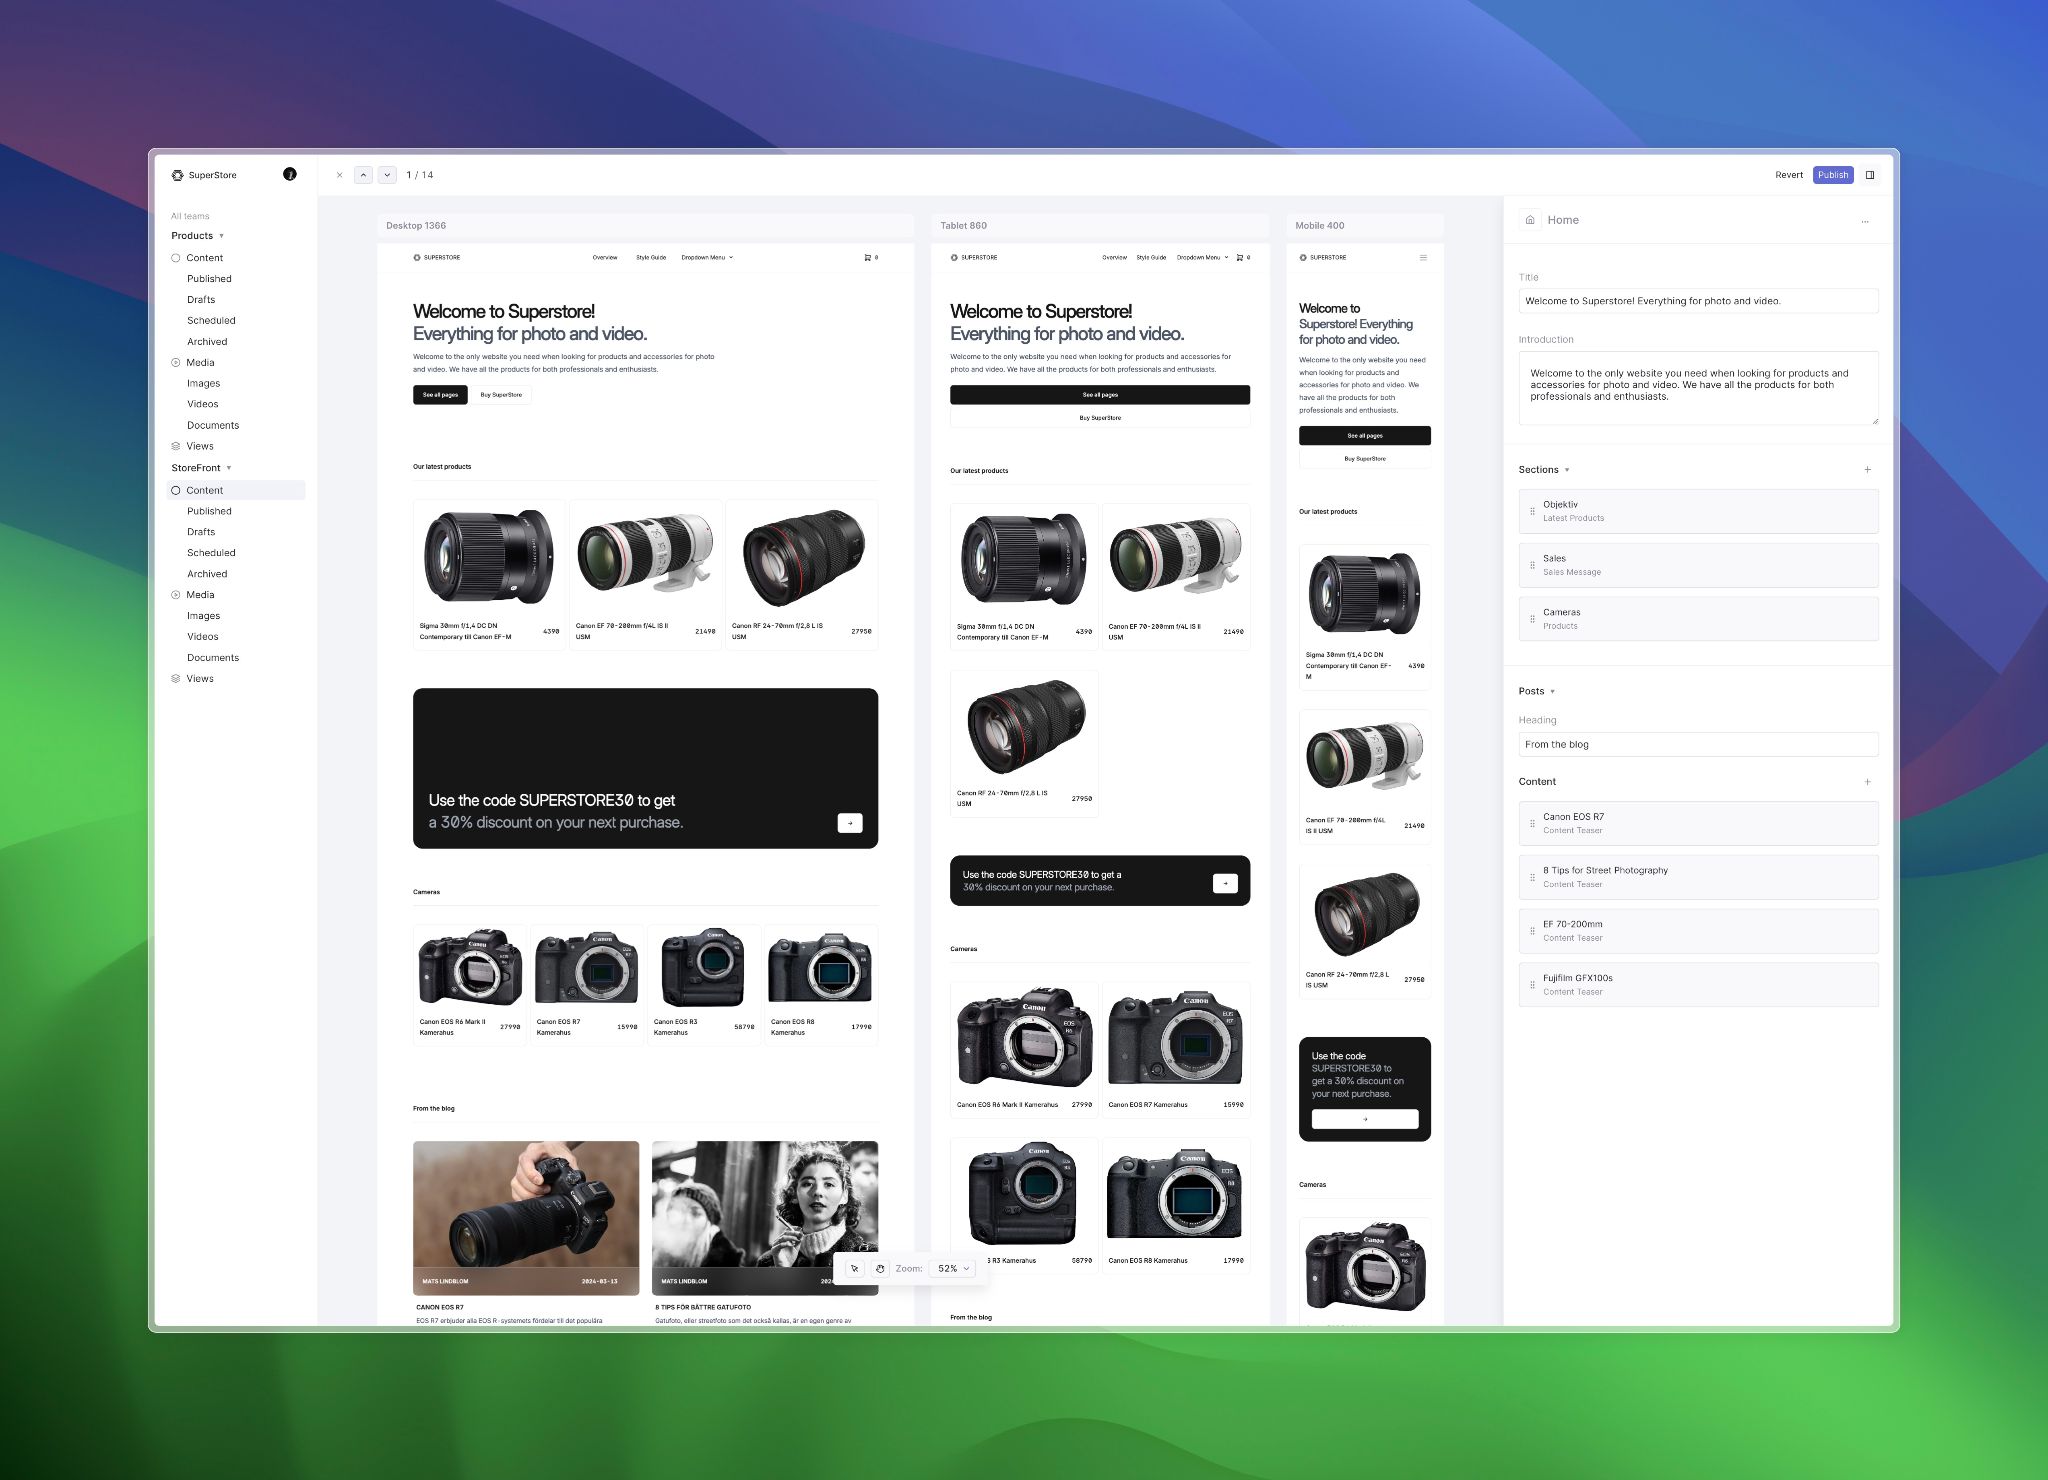Click Buy SuperStore in Desktop preview
This screenshot has height=1480, width=2048.
[501, 395]
